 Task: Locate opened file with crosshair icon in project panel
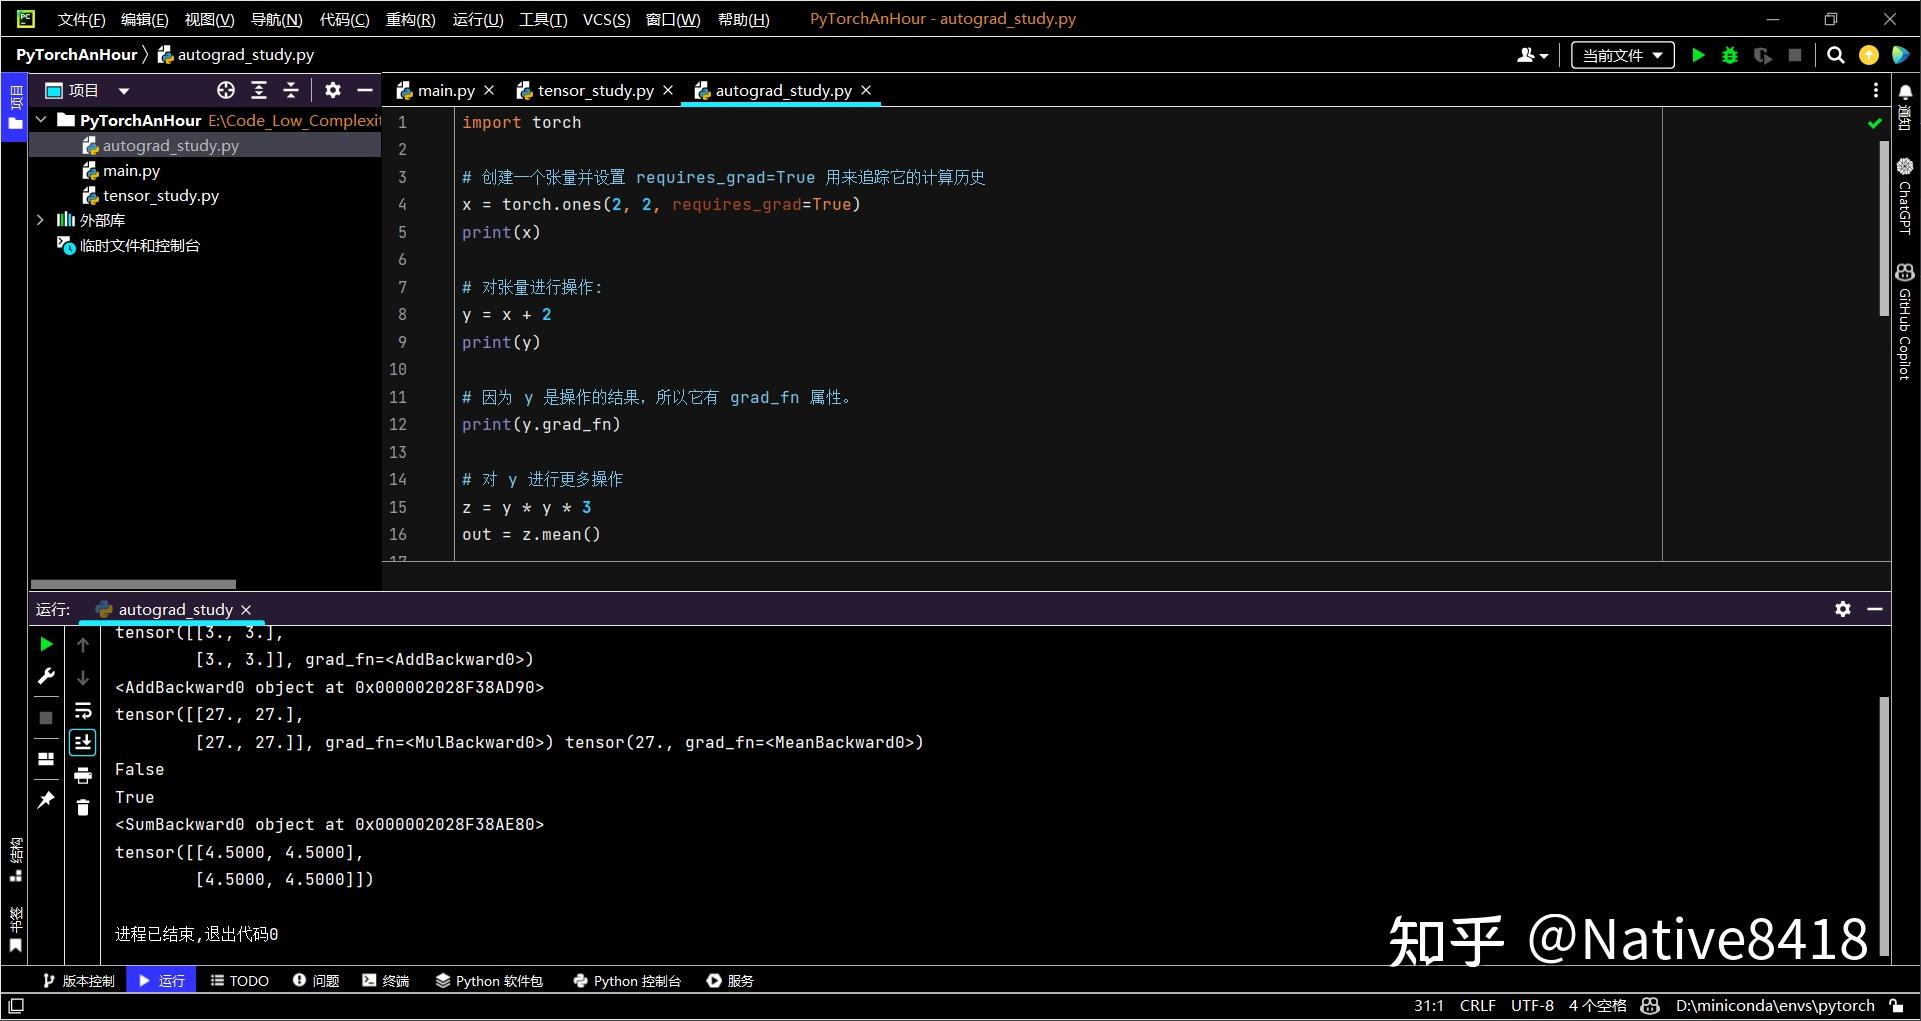click(225, 90)
